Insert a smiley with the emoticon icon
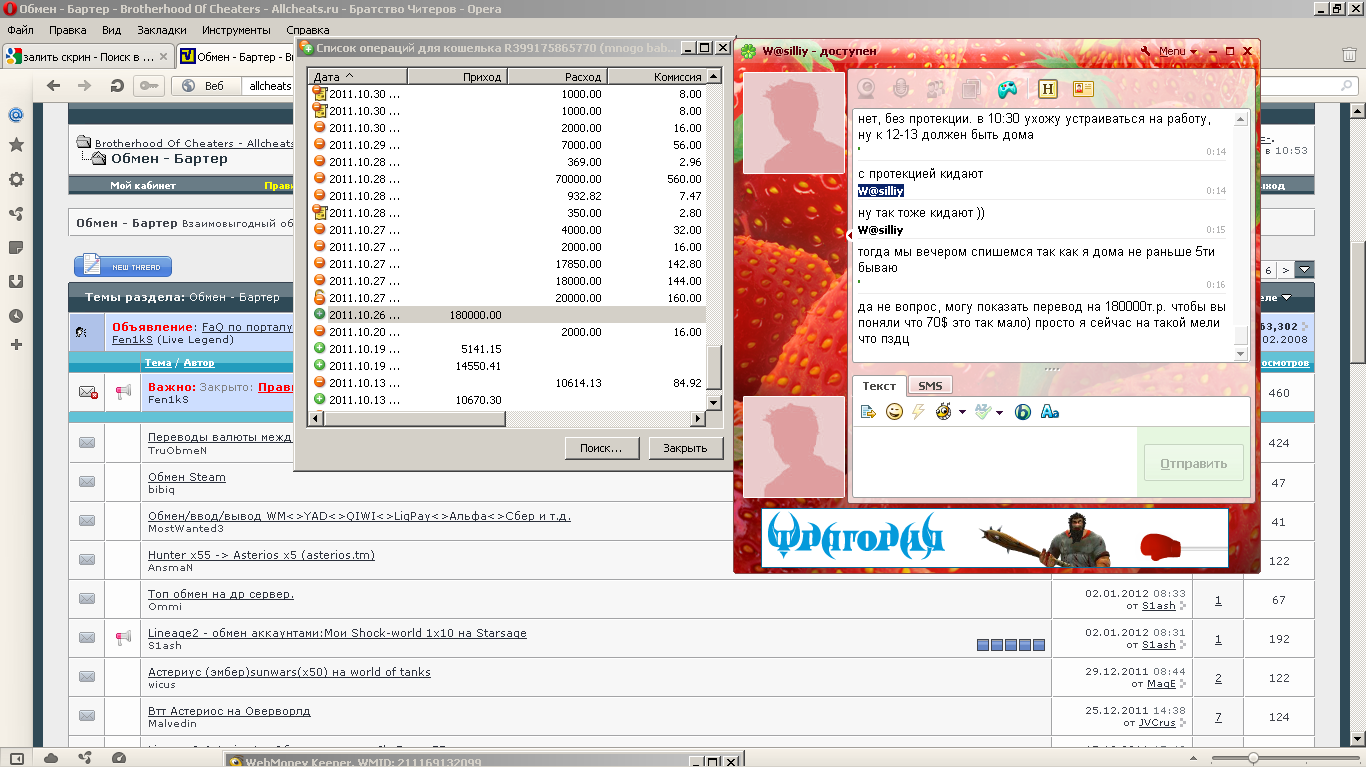The width and height of the screenshot is (1366, 768). [x=894, y=411]
